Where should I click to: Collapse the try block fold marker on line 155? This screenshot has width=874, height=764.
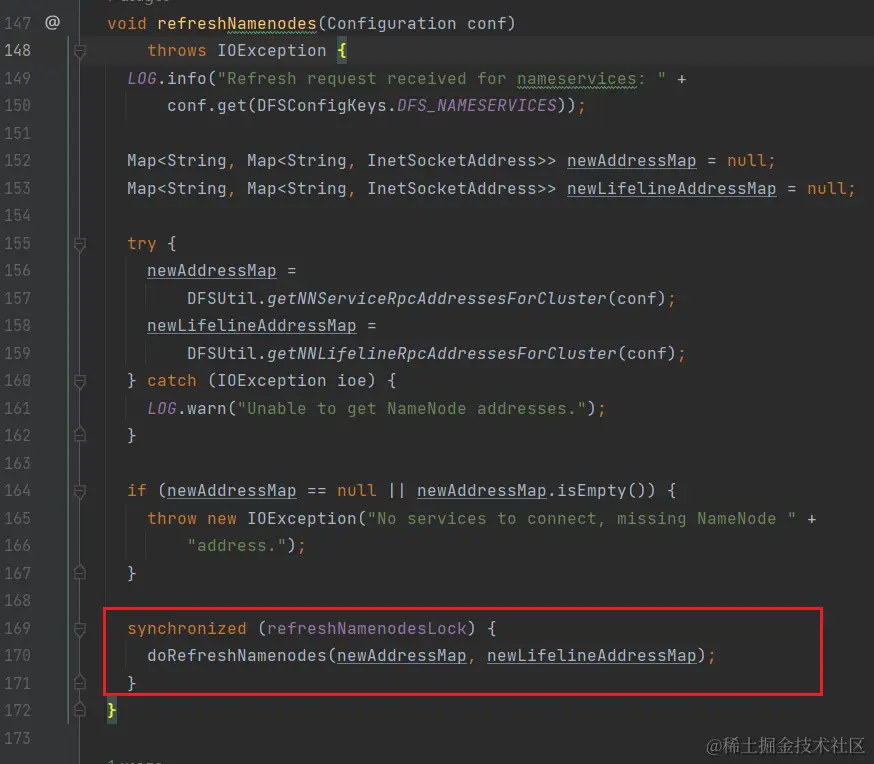click(80, 244)
